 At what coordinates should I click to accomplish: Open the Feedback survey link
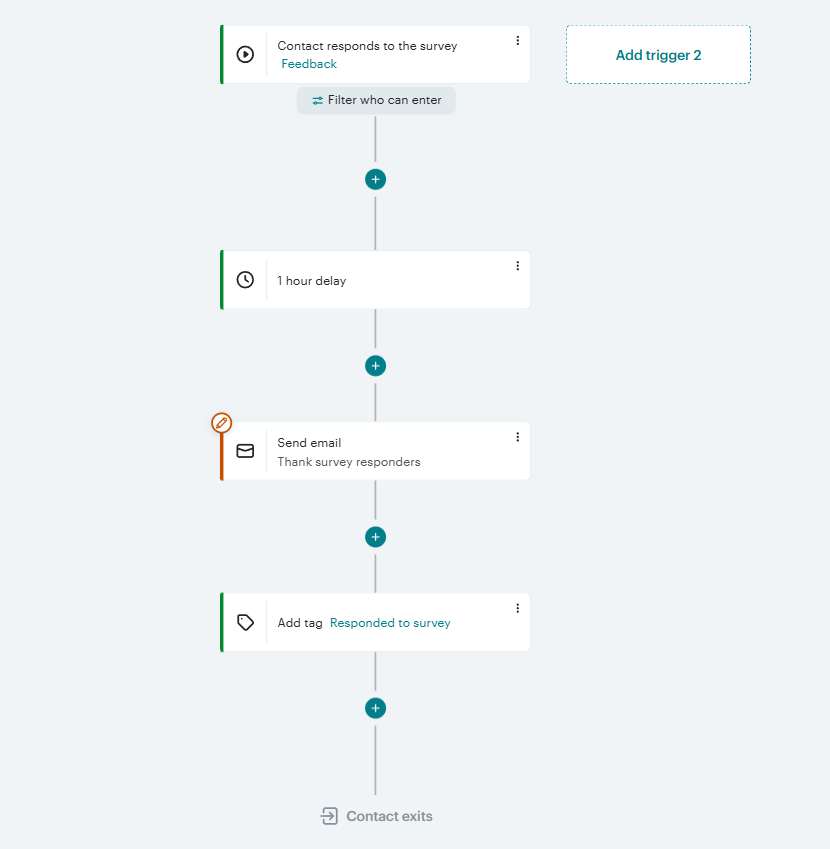[x=308, y=63]
